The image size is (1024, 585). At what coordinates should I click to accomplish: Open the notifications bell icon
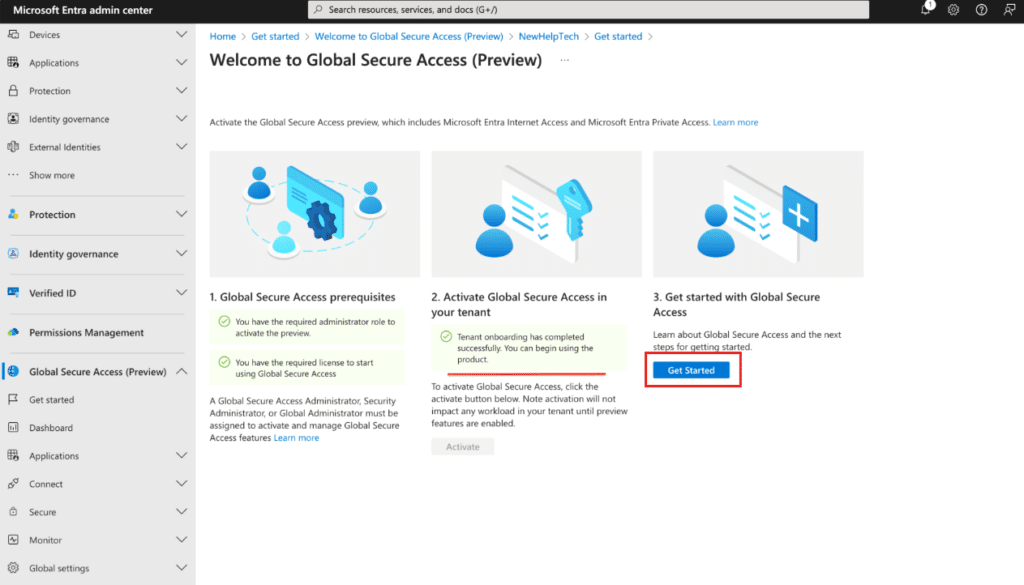click(925, 9)
